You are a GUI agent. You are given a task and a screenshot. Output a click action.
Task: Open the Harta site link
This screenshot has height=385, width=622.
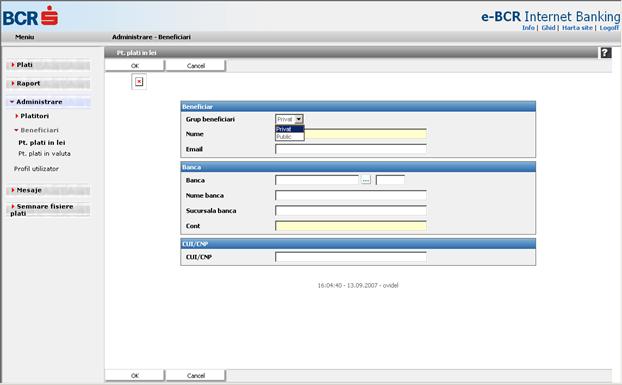point(577,28)
